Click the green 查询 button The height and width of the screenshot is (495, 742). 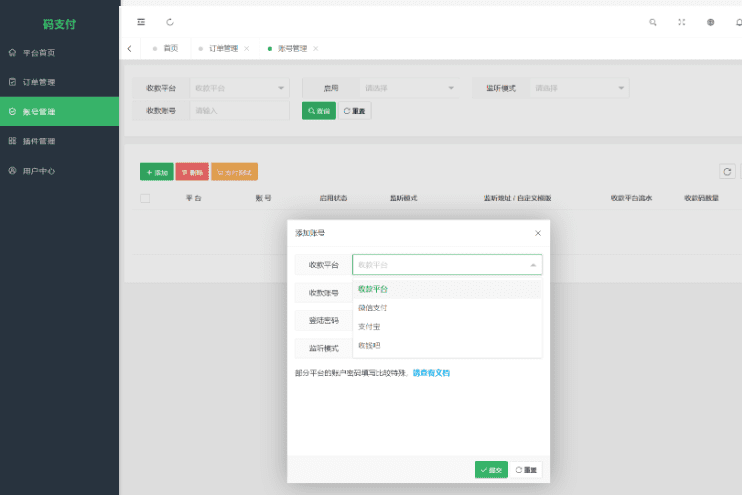coord(319,111)
